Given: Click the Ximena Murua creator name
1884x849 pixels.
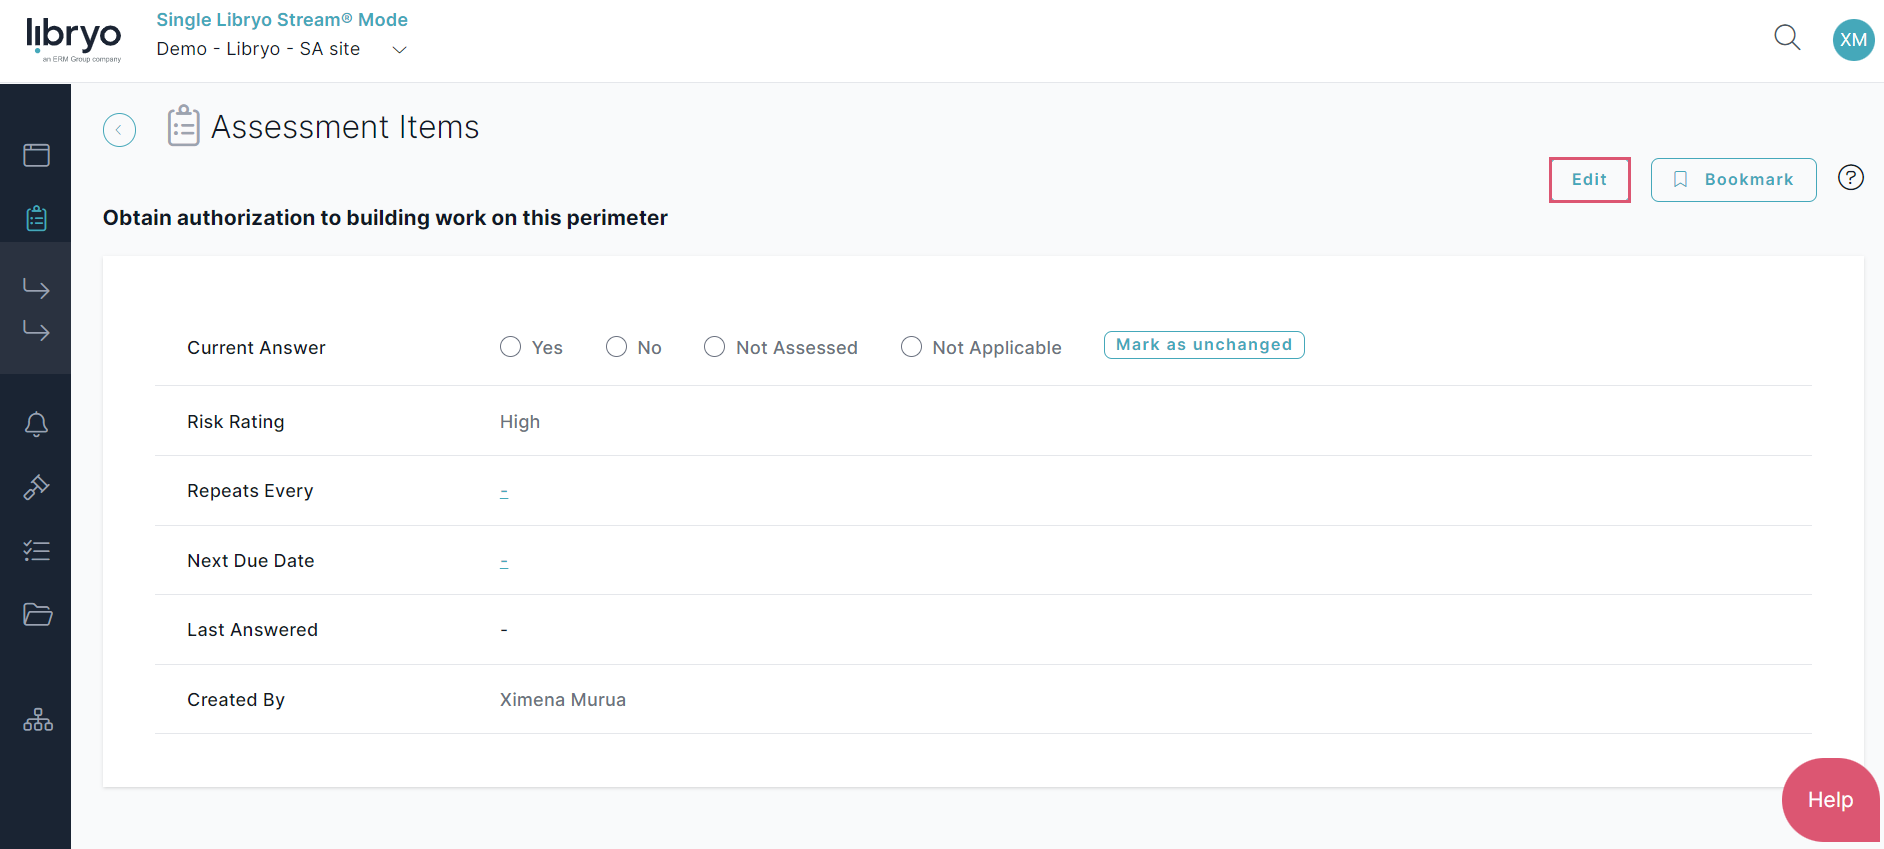Looking at the screenshot, I should 563,700.
